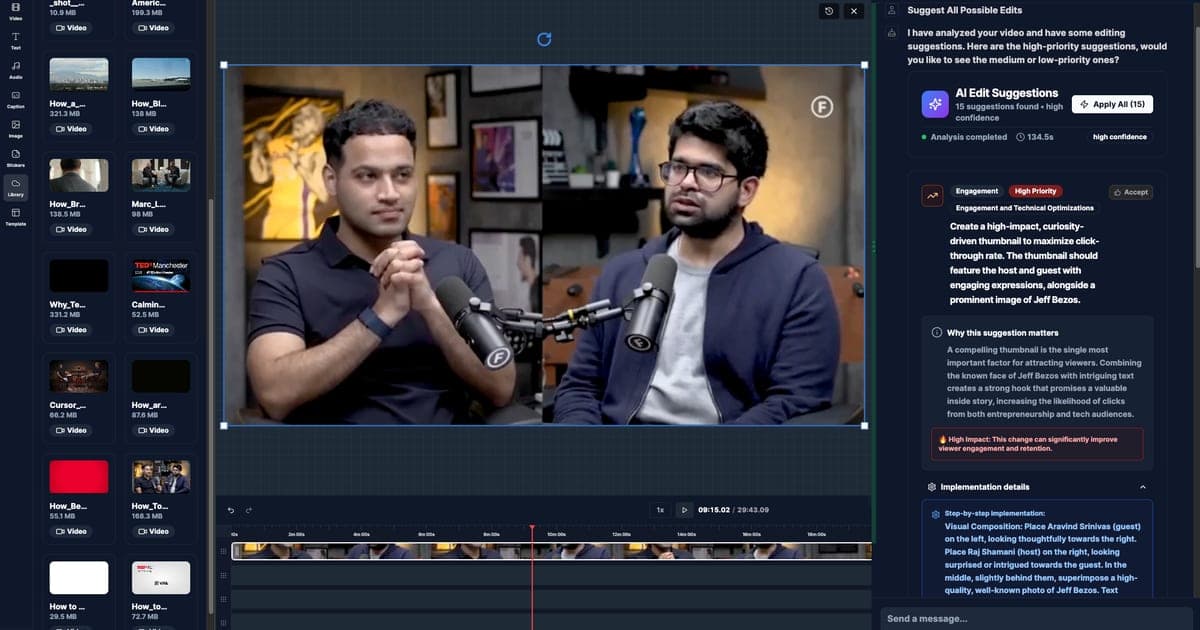The width and height of the screenshot is (1200, 630).
Task: Select the Why_Te... black thumbnail
Action: [x=79, y=276]
